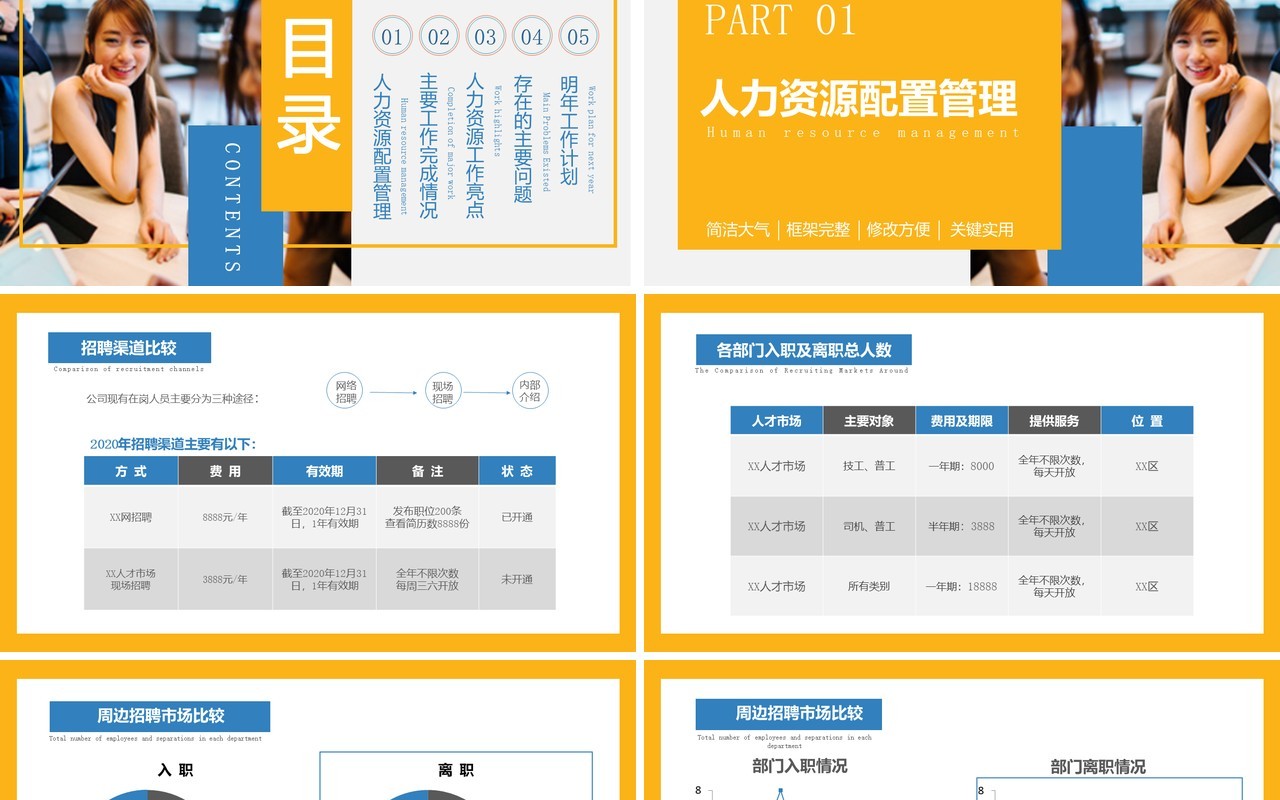Click the 半年期：3888 cell

click(961, 526)
